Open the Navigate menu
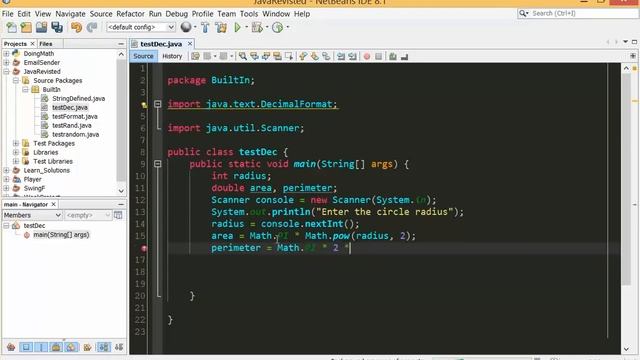This screenshot has height=360, width=640. 70,14
